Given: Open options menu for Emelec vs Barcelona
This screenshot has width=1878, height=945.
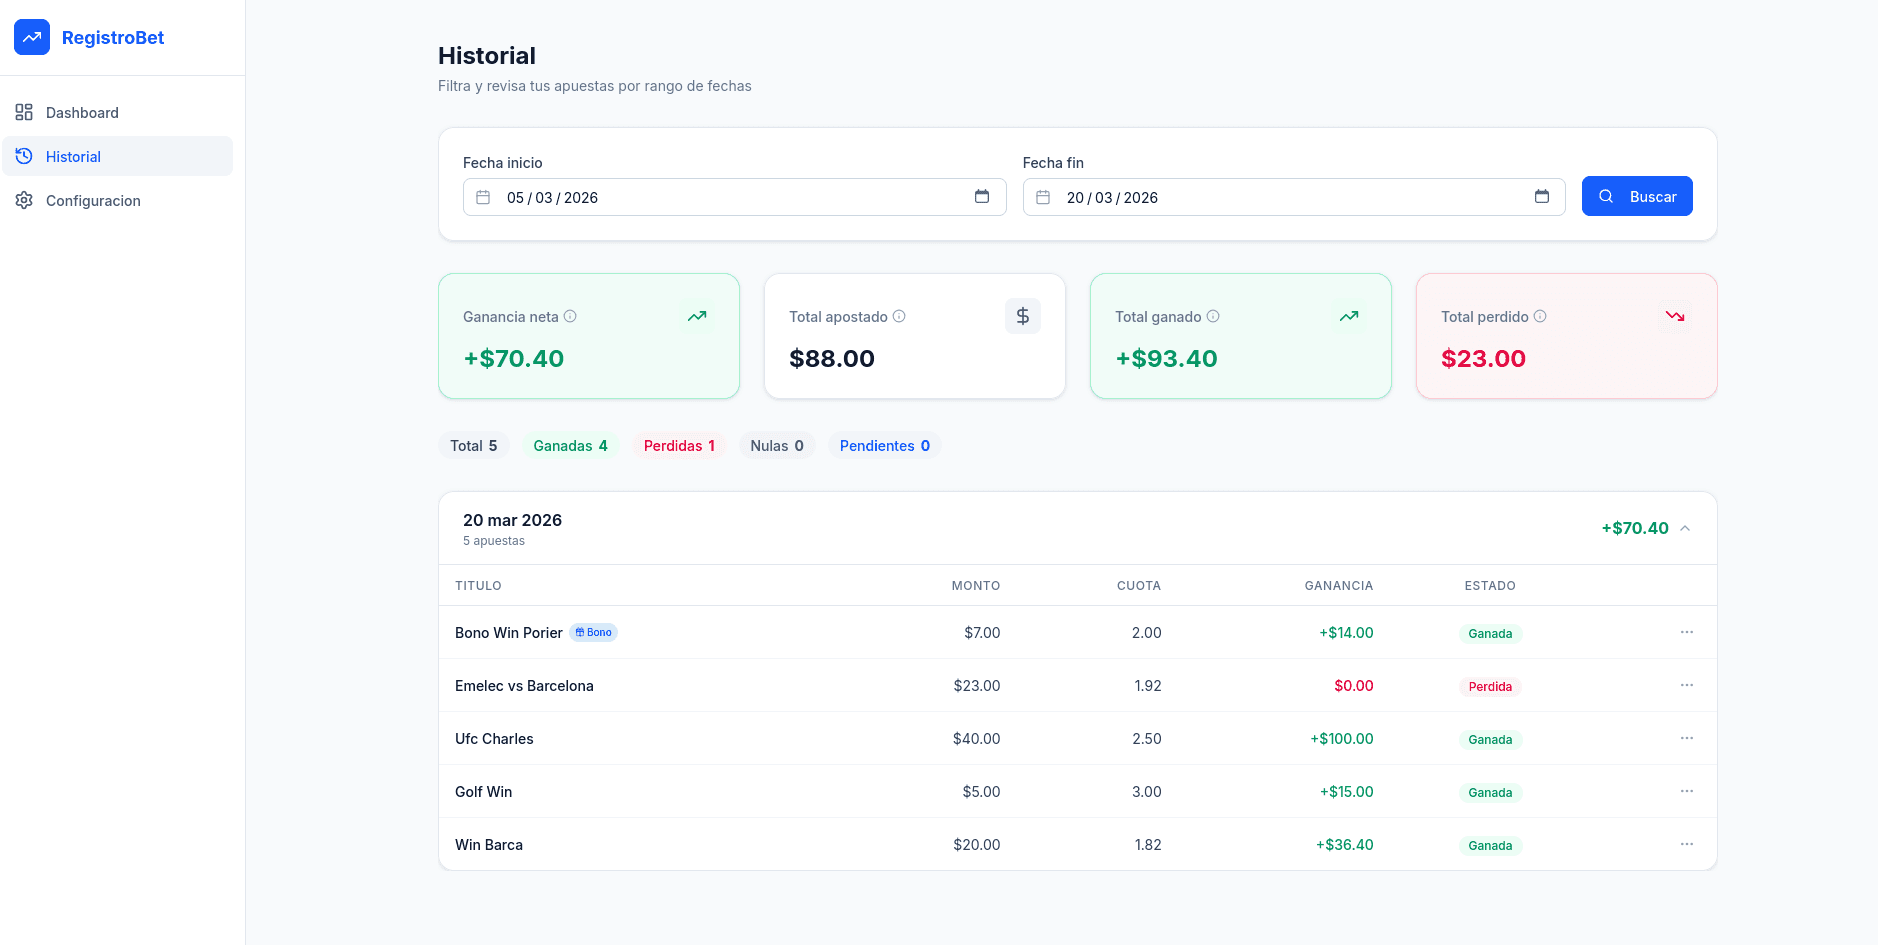Looking at the screenshot, I should pyautogui.click(x=1687, y=685).
